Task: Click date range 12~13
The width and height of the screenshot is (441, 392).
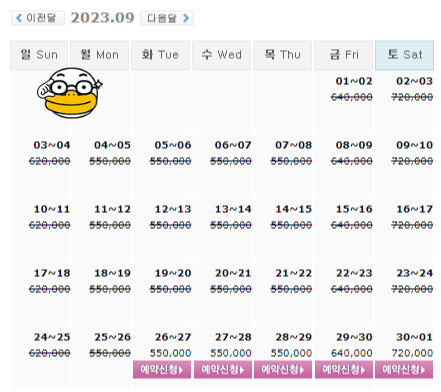Action: [x=173, y=209]
